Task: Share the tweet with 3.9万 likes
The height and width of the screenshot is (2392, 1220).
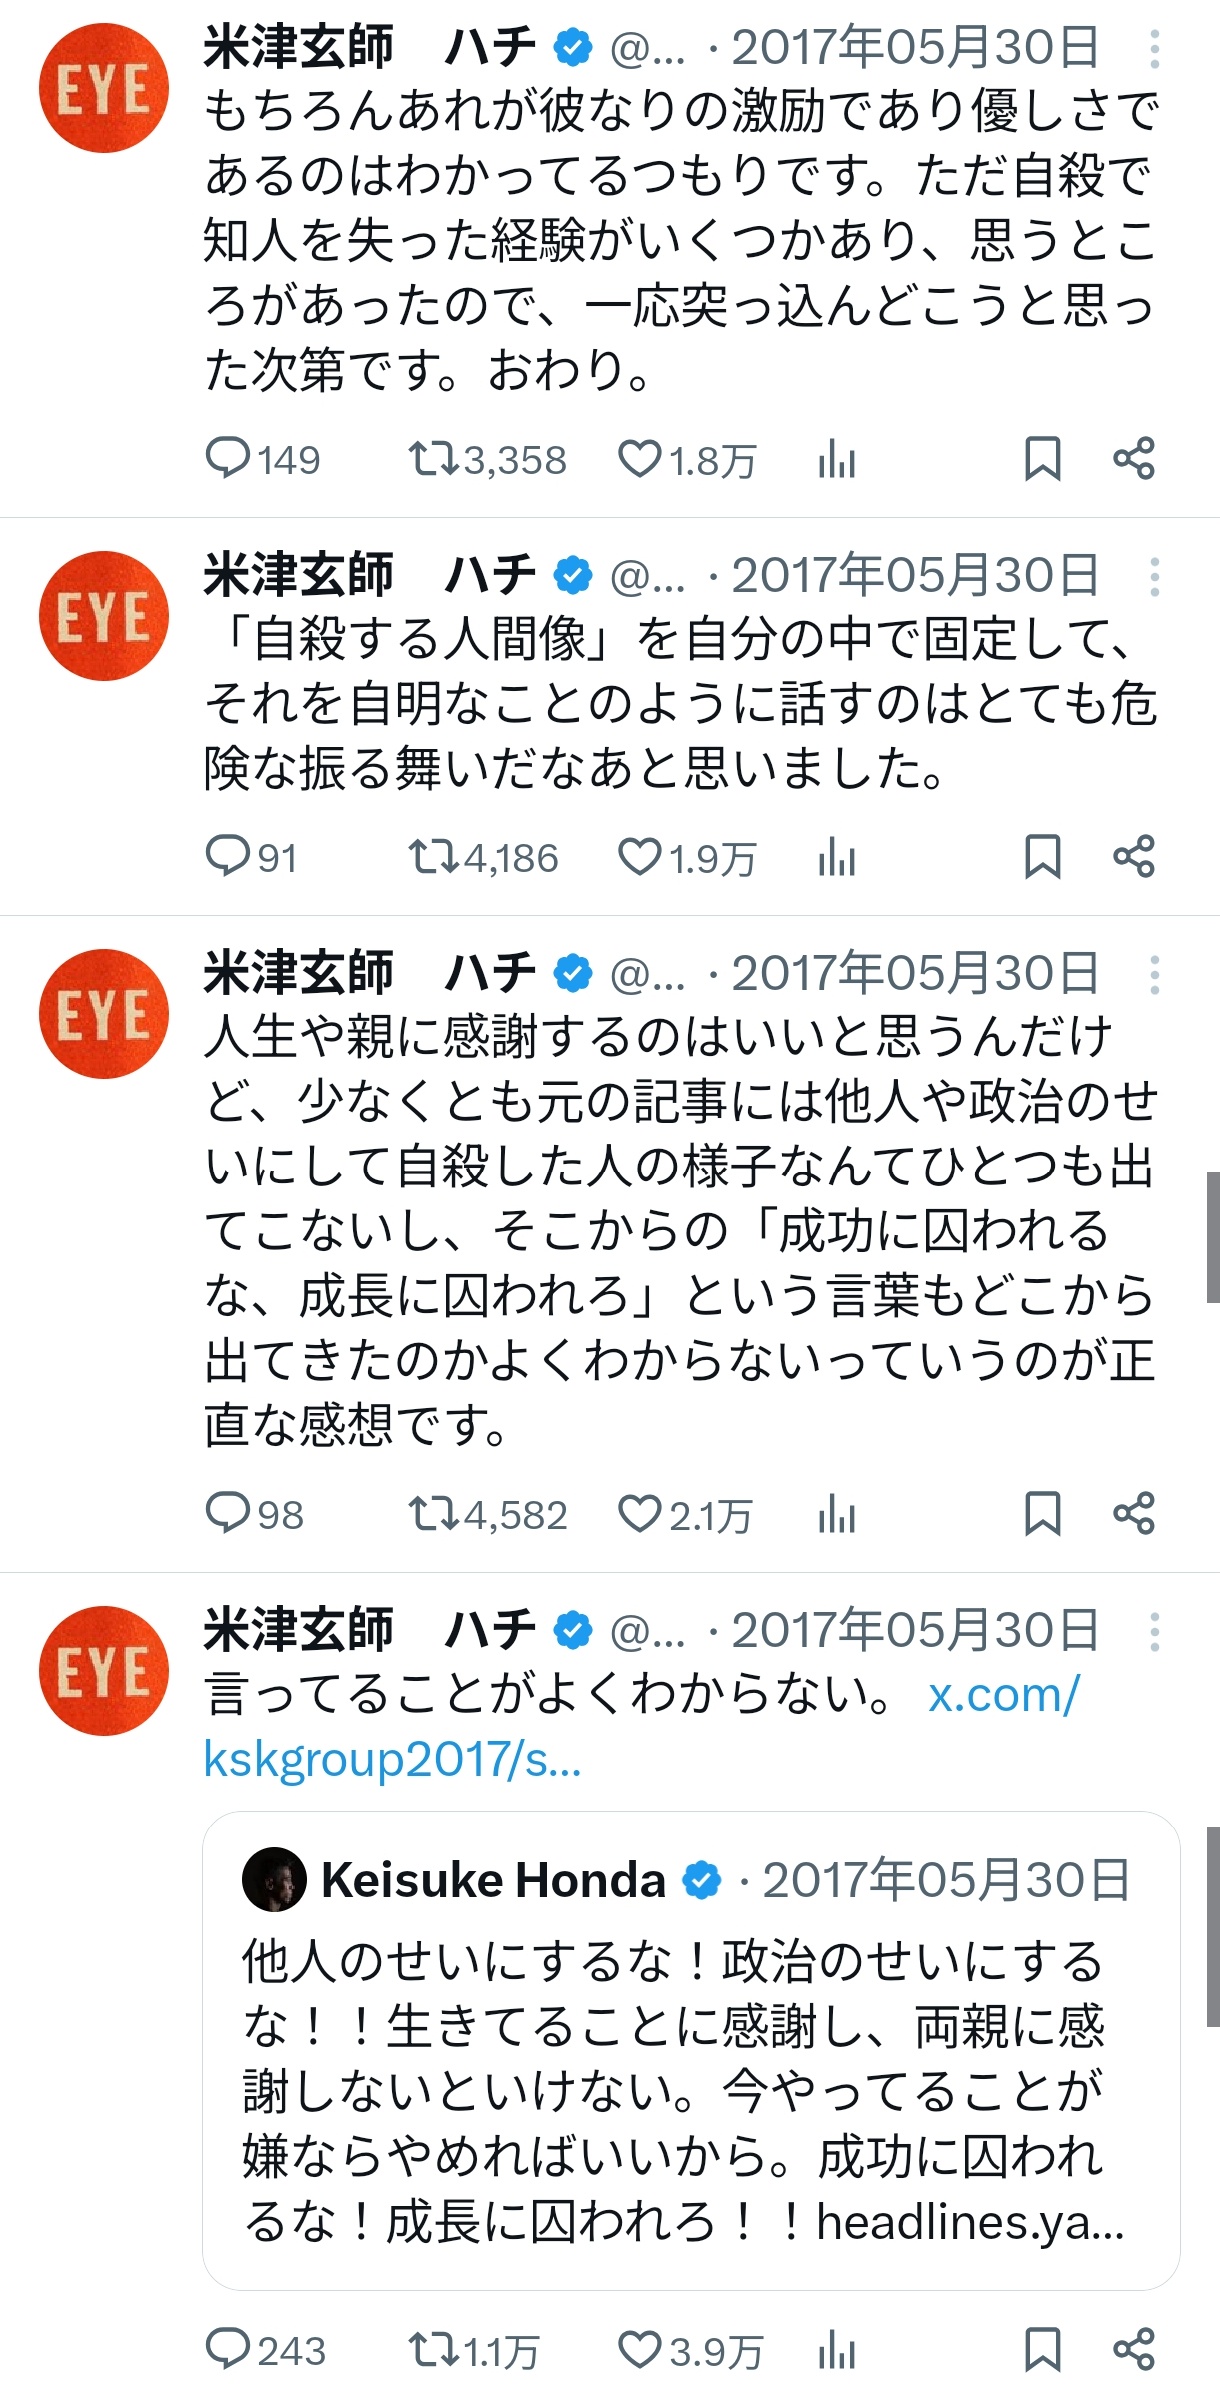Action: (1135, 2350)
